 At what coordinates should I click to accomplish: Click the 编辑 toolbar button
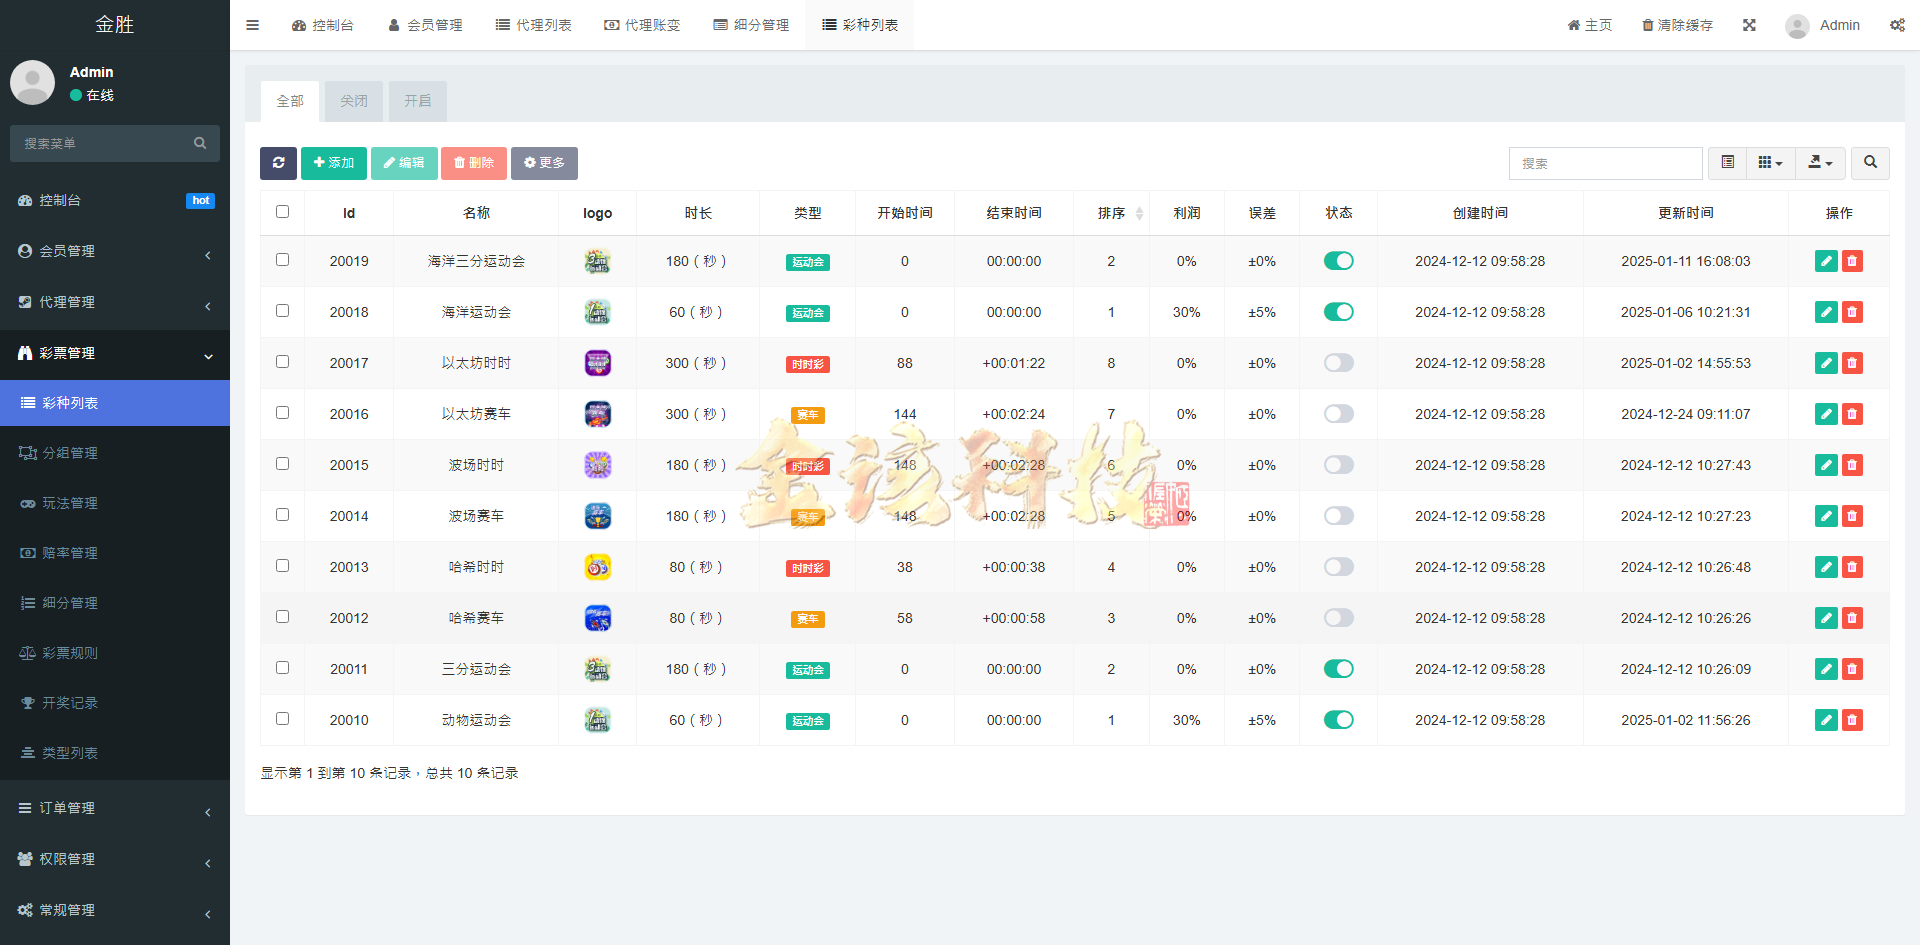404,163
